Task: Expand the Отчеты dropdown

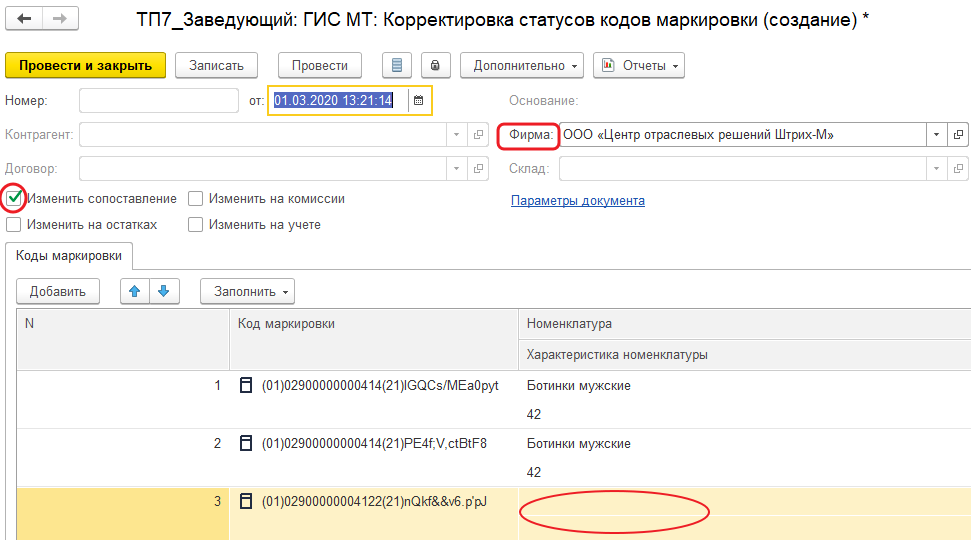Action: point(638,65)
